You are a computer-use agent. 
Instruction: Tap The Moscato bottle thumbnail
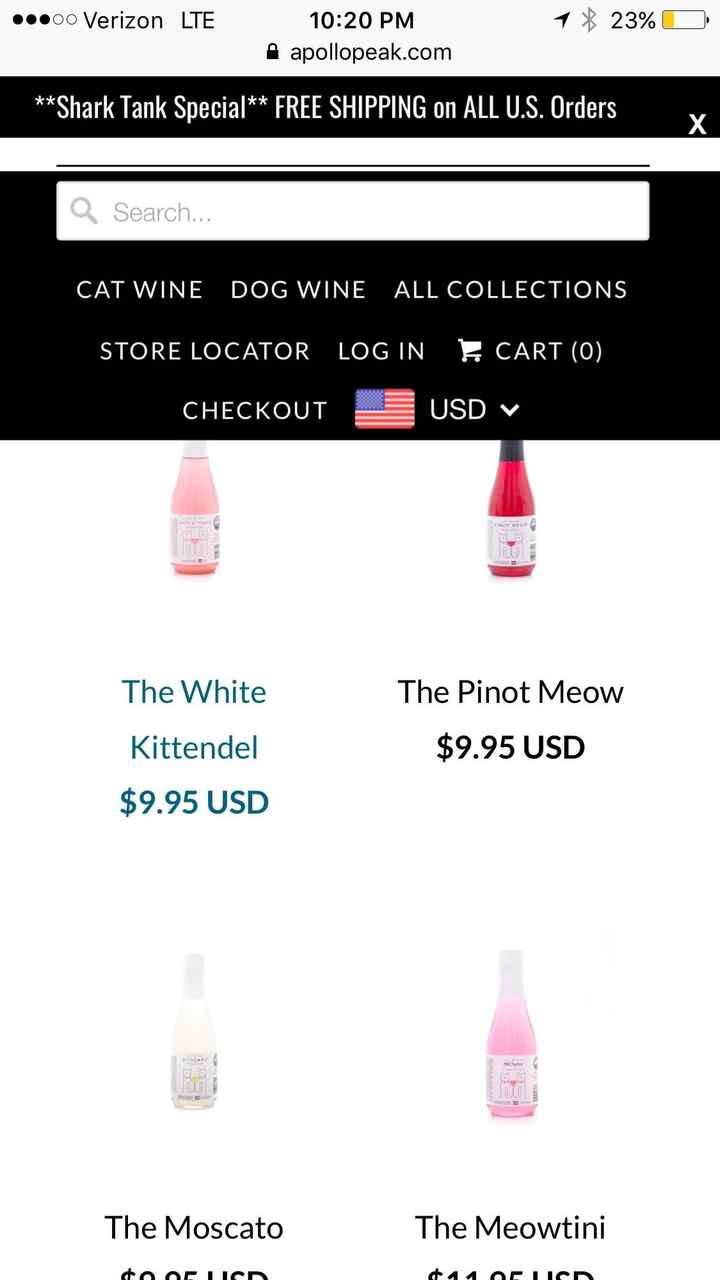[194, 1032]
